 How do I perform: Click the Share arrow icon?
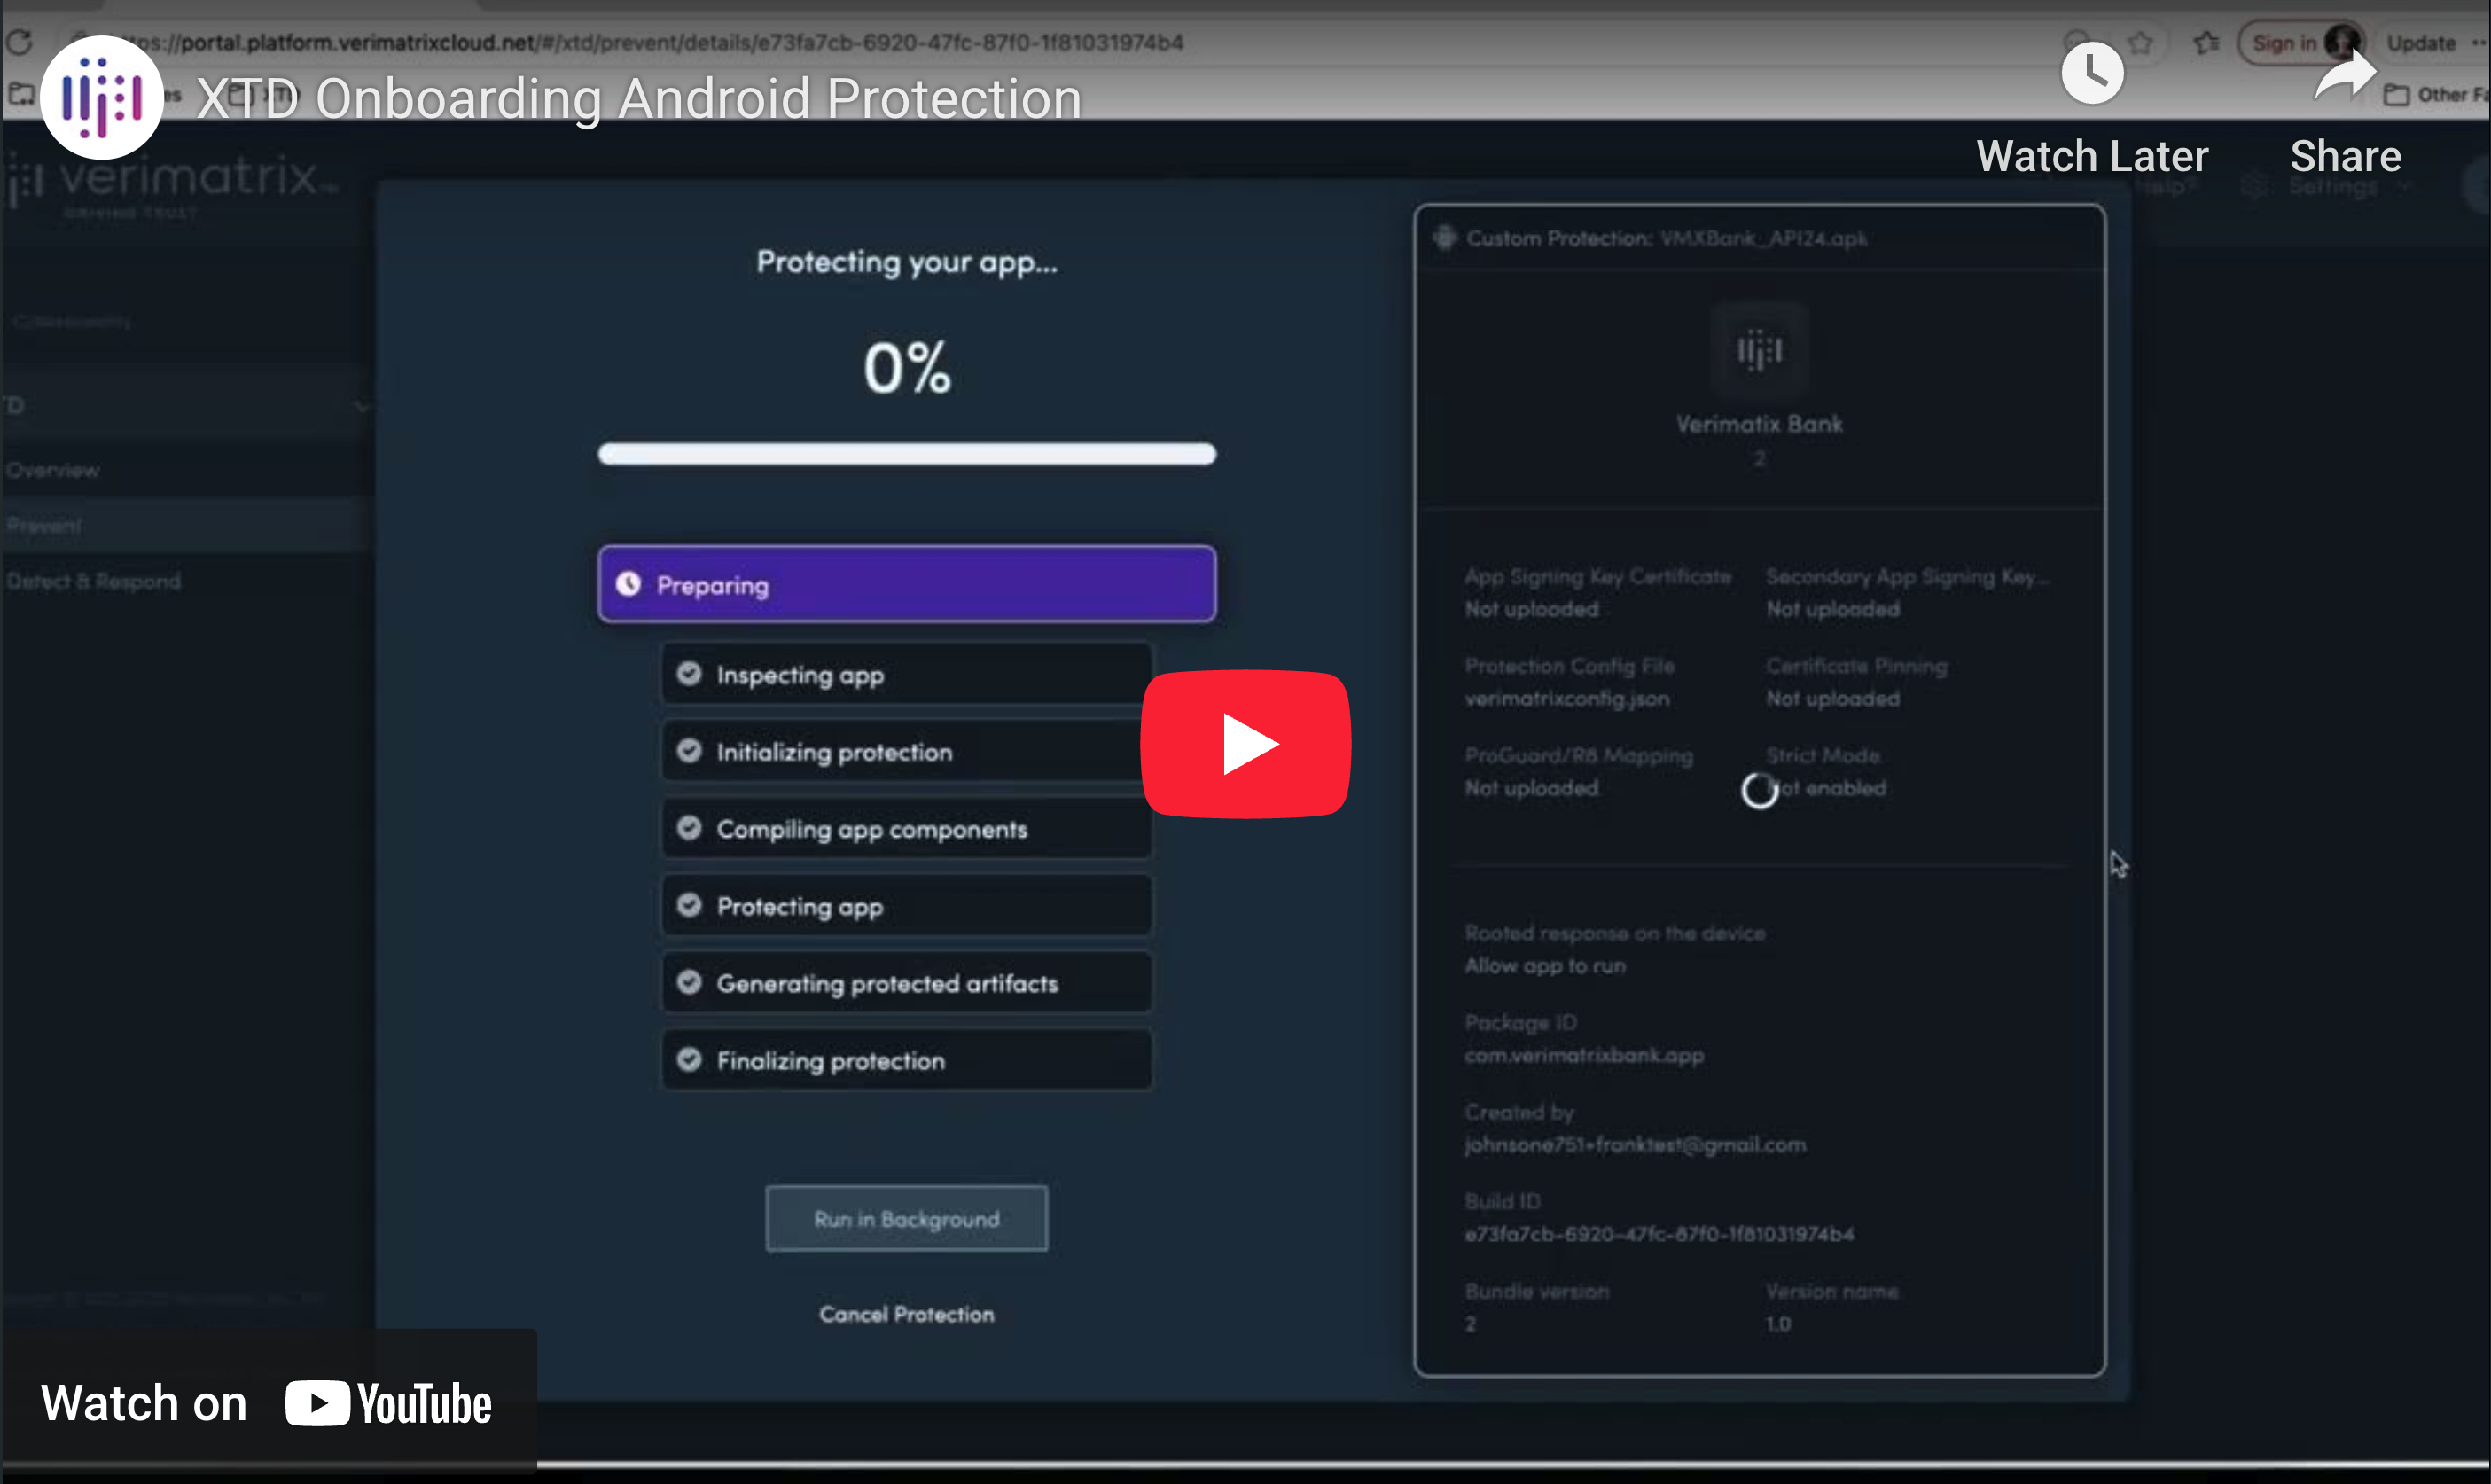[x=2345, y=73]
